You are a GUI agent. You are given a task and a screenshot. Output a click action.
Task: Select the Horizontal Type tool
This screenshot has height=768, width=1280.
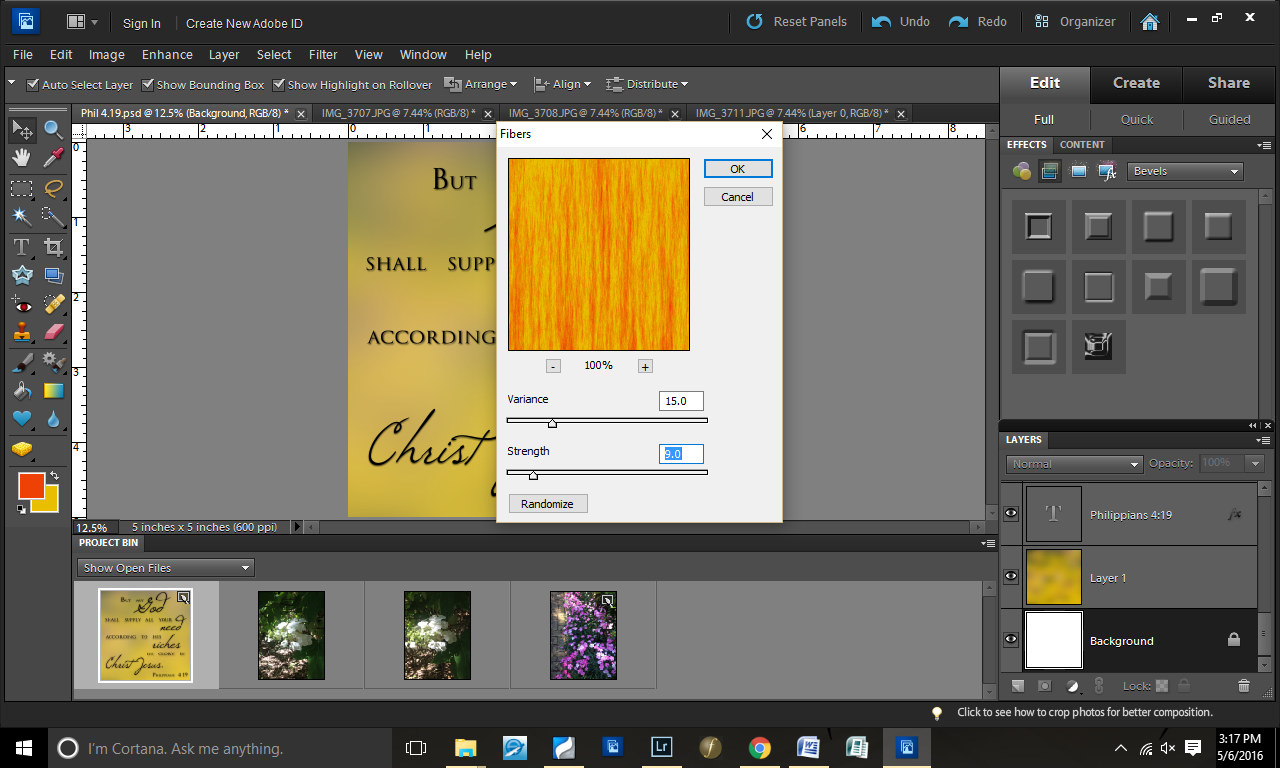22,246
